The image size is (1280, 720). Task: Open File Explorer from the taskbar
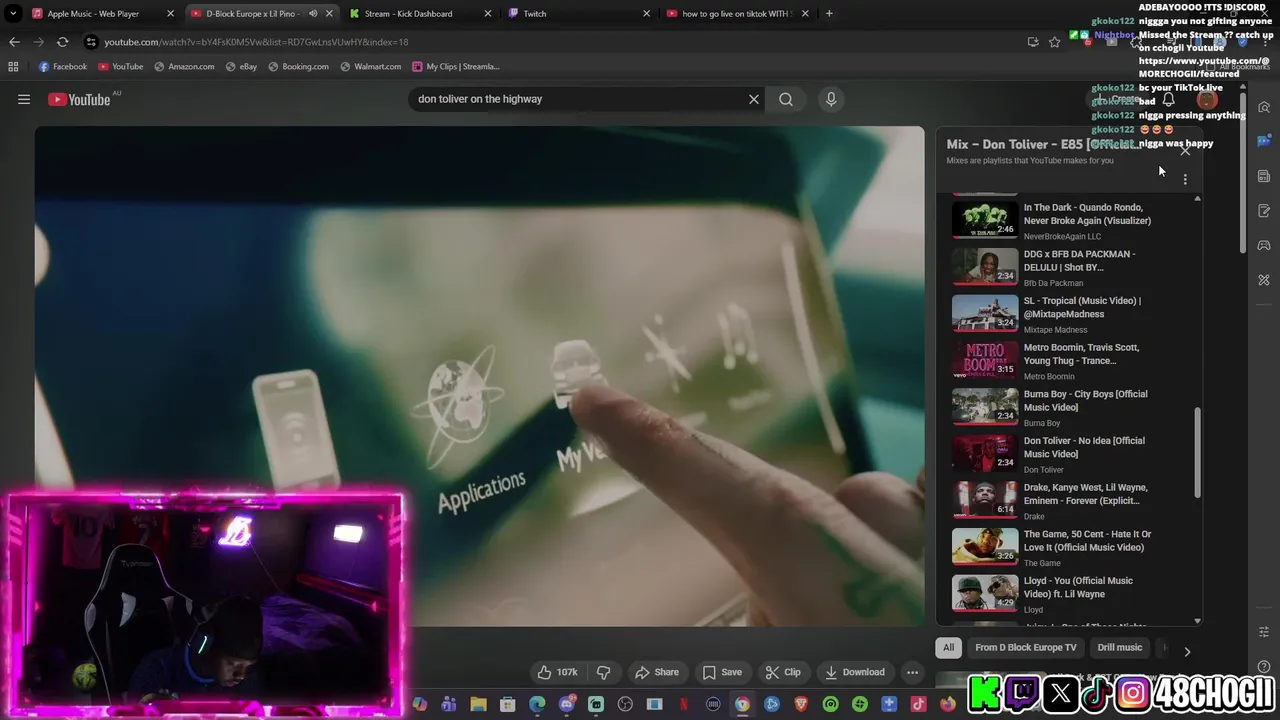click(x=478, y=704)
